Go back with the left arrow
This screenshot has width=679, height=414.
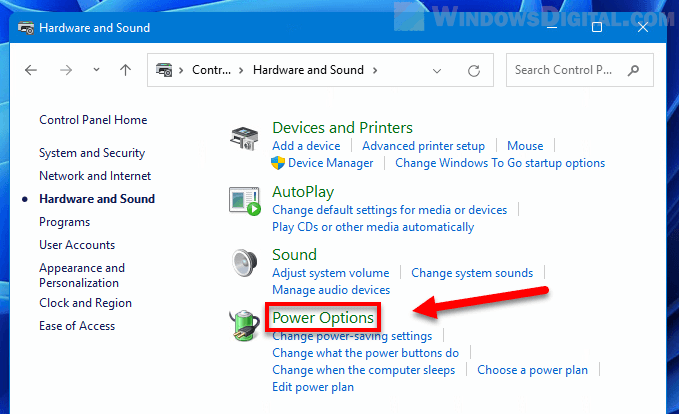coord(31,70)
